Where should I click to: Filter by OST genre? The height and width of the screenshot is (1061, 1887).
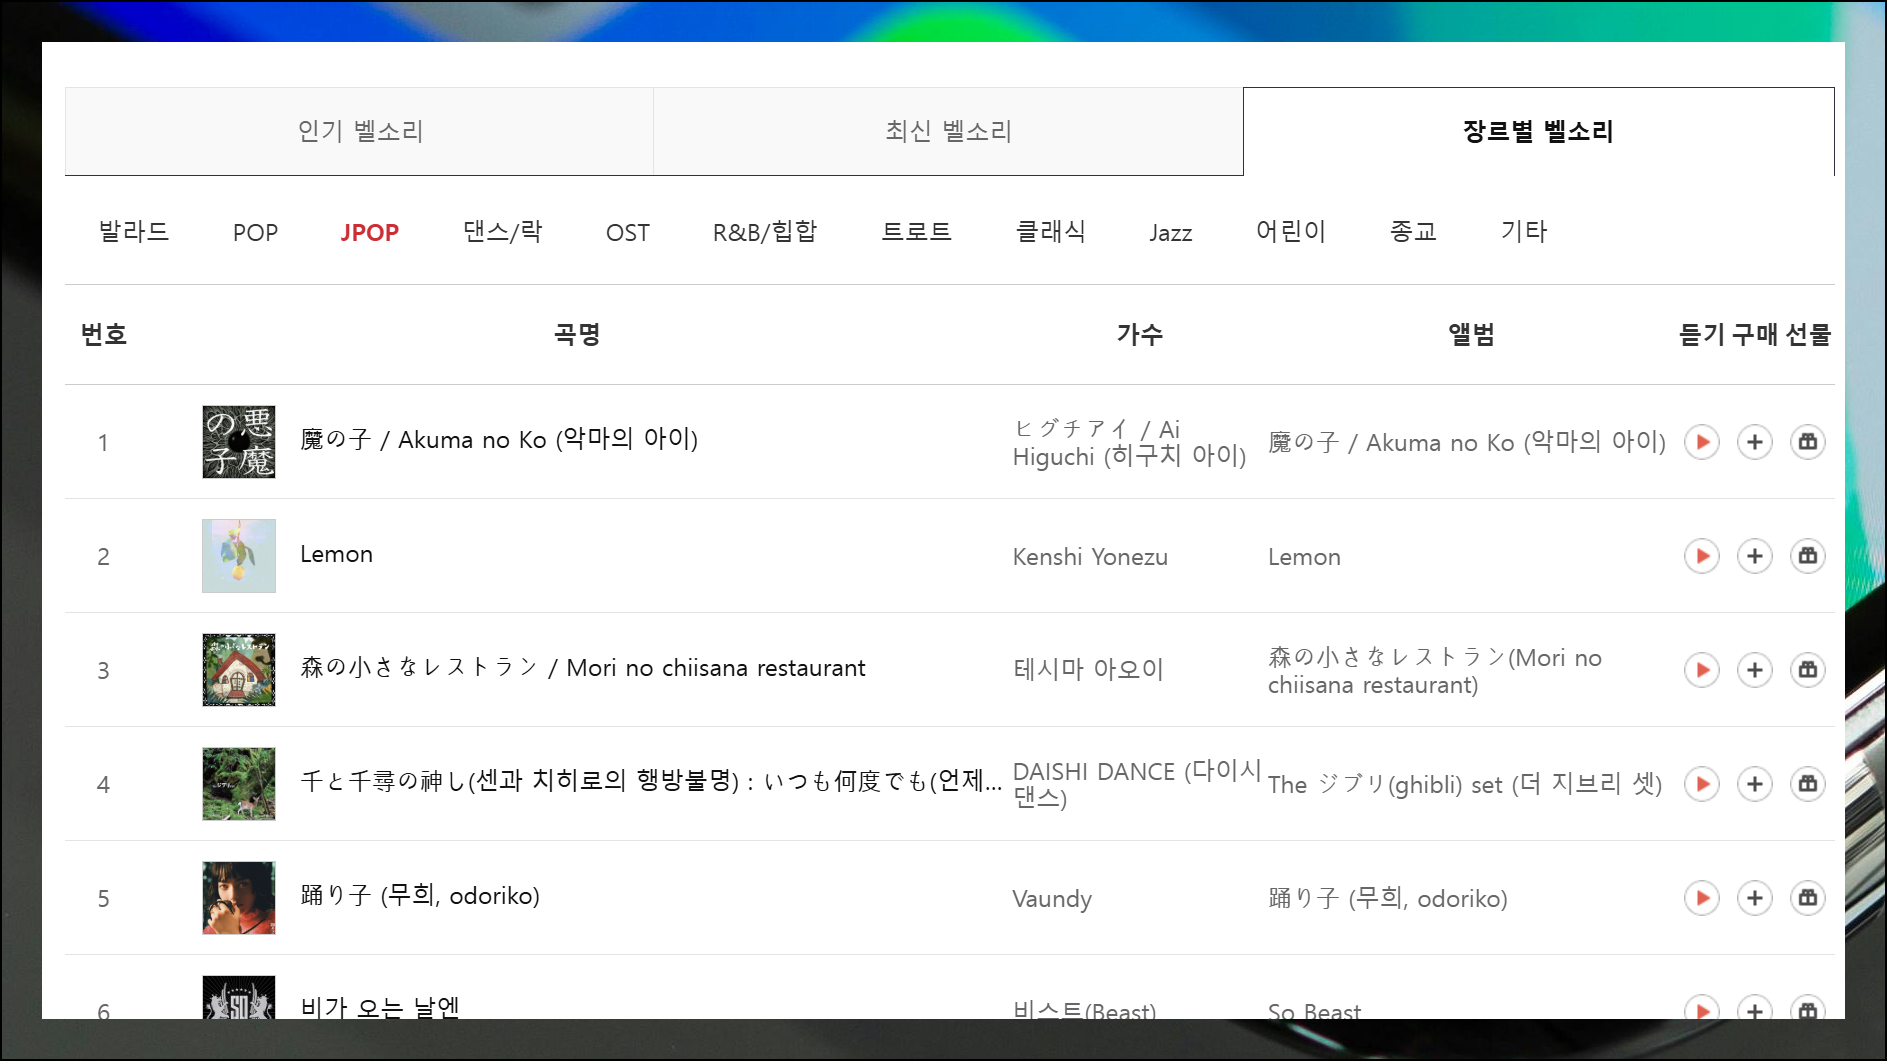627,232
